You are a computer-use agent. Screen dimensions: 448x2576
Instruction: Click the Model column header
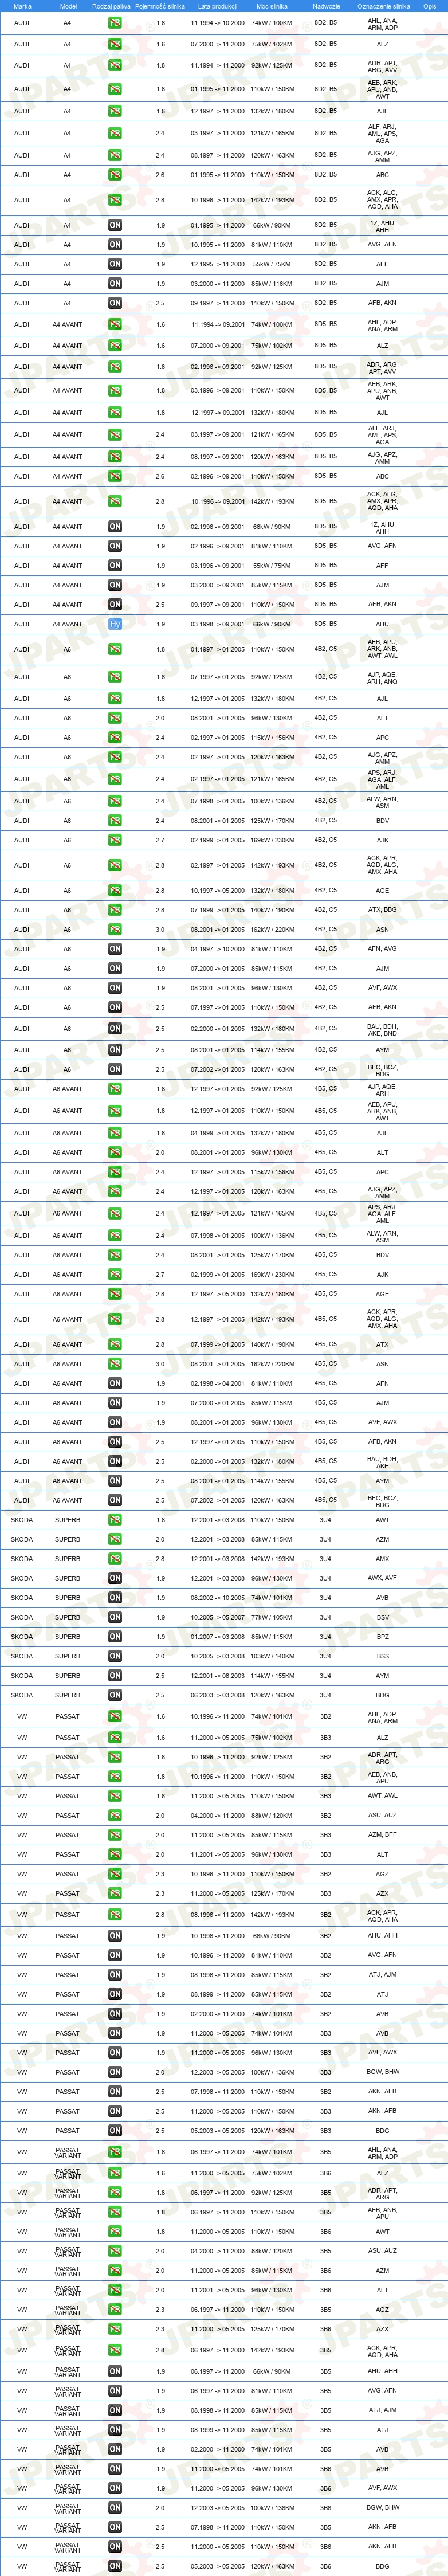click(x=68, y=6)
